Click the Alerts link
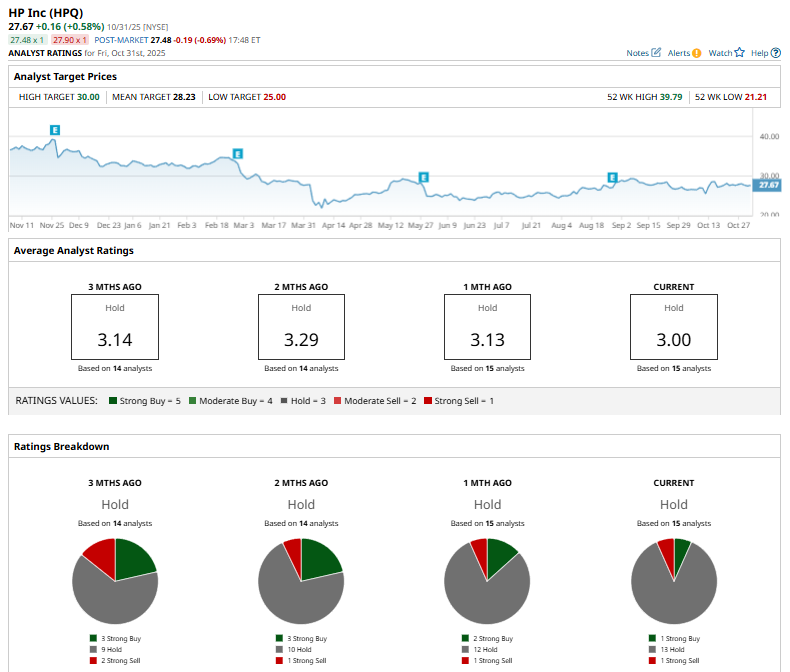Viewport: 790px width, 672px height. point(679,53)
